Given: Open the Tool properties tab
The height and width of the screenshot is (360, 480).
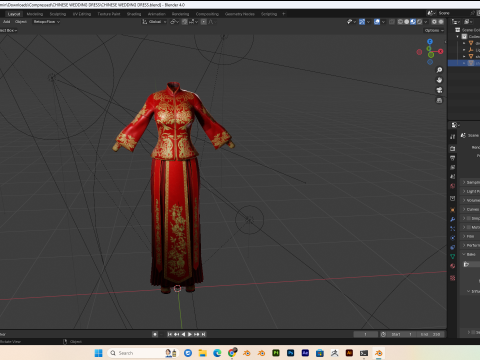Looking at the screenshot, I should [452, 137].
